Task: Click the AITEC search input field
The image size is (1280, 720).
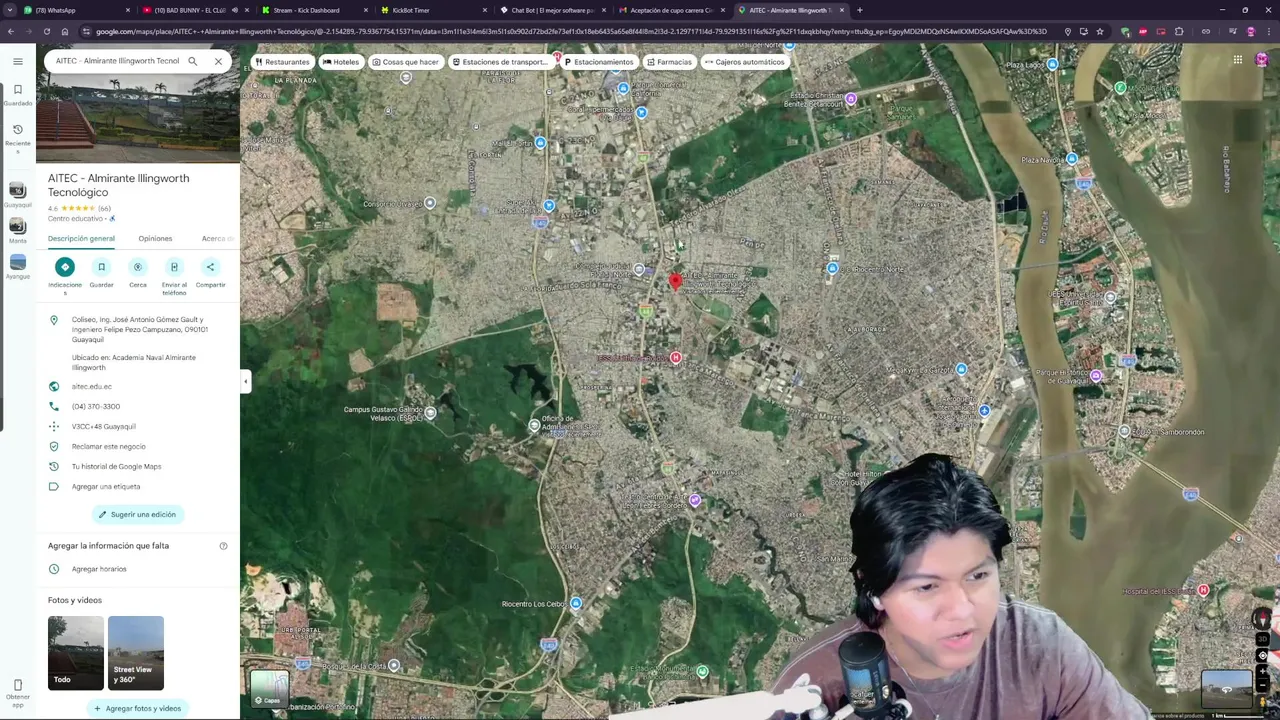Action: click(x=117, y=61)
